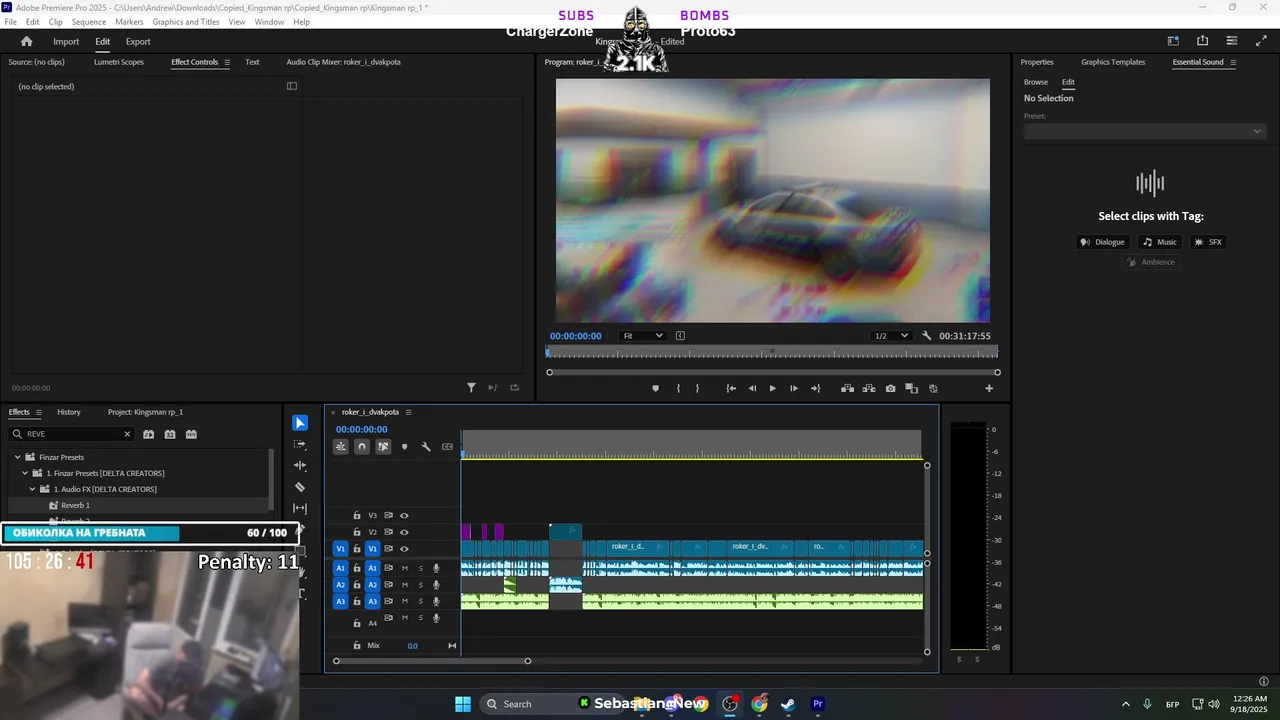The height and width of the screenshot is (720, 1280).
Task: Open Essential Sound Preset dropdown
Action: (1144, 131)
